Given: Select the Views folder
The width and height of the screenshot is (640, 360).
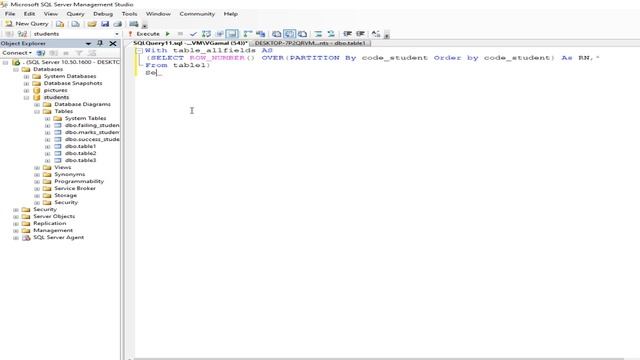Looking at the screenshot, I should click(x=62, y=167).
